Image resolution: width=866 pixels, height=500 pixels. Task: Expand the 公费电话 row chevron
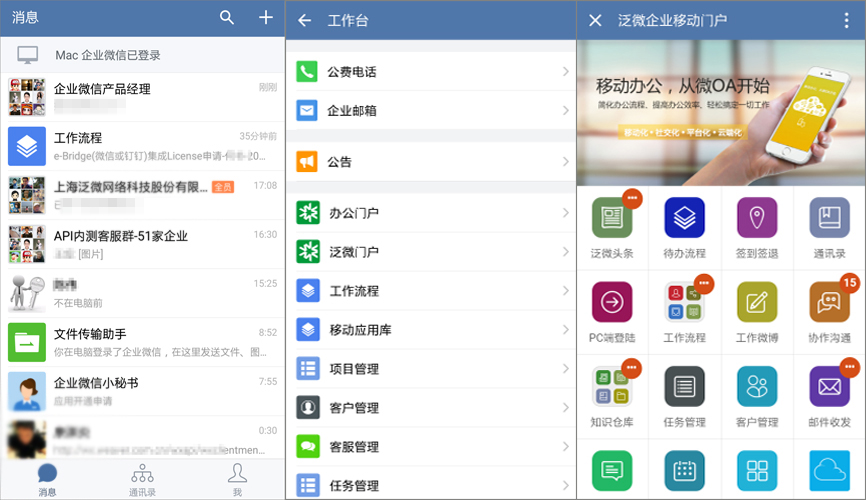click(566, 71)
